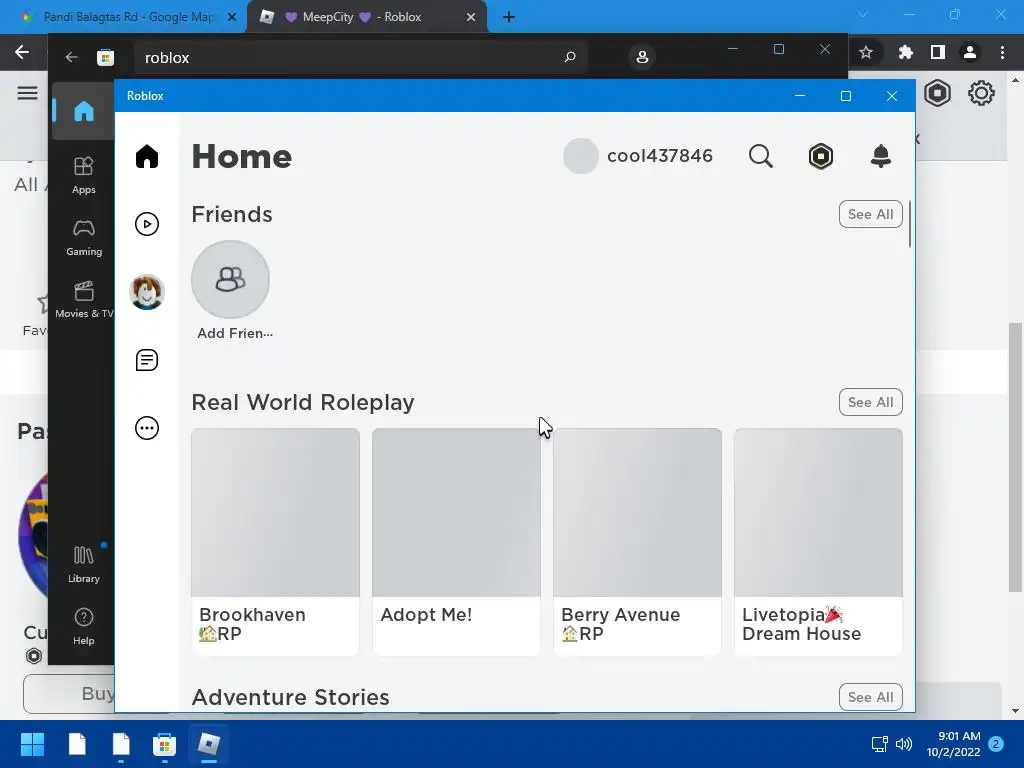Screen dimensions: 1024x768
Task: Open the Discover play icon in Roblox sidebar
Action: pos(147,224)
